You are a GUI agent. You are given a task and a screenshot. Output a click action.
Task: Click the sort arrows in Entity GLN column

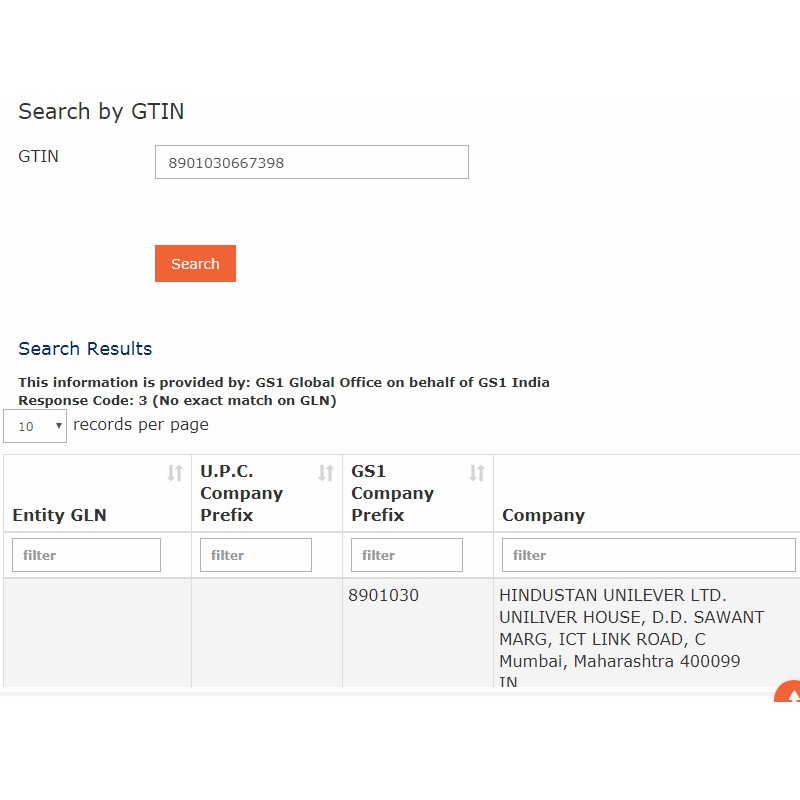[x=175, y=473]
